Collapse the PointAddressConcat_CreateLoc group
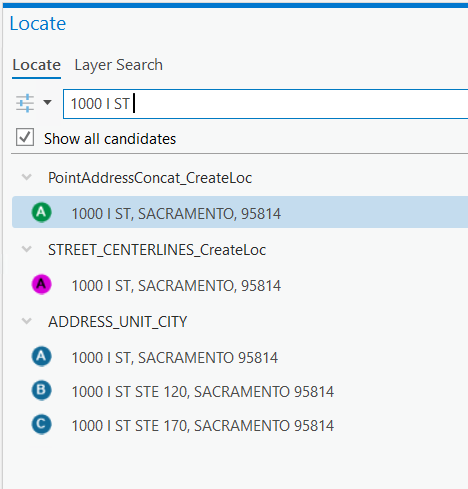Image resolution: width=468 pixels, height=489 pixels. tap(27, 177)
